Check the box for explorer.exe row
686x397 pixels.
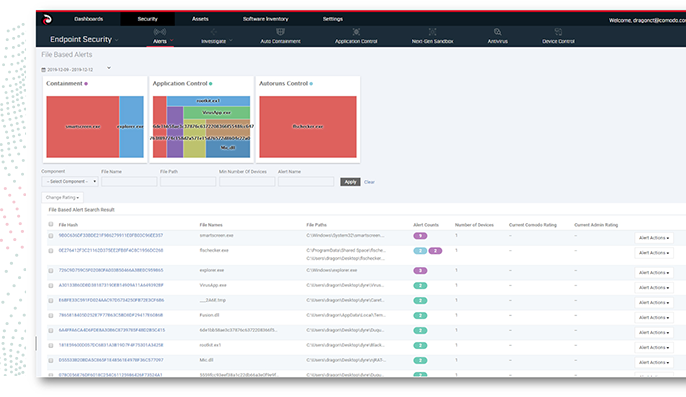51,271
